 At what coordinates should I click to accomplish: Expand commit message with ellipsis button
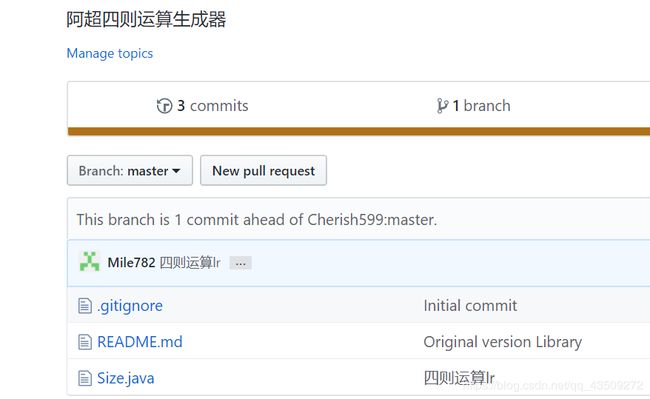(x=240, y=263)
